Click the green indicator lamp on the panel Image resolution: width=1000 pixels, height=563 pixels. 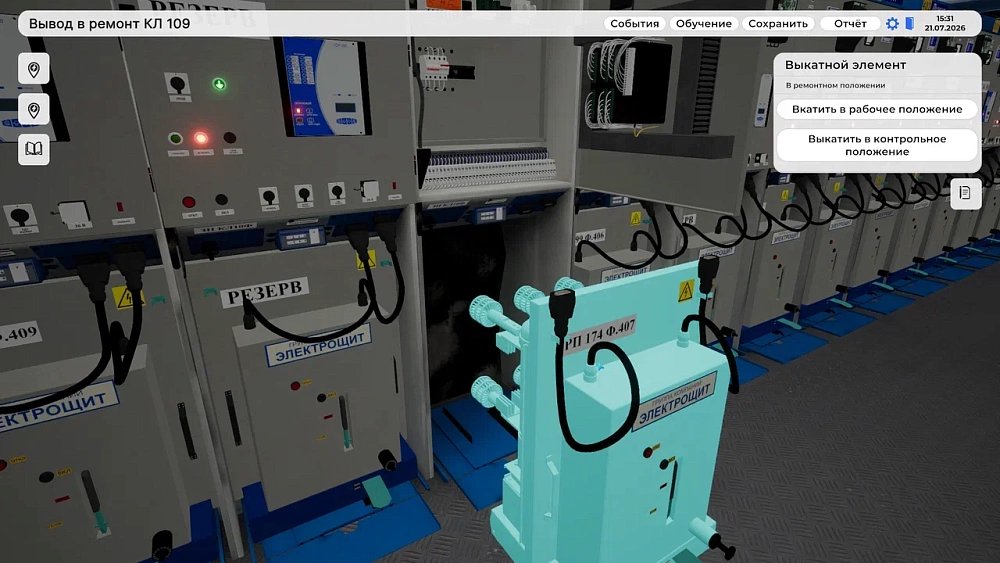tap(219, 84)
